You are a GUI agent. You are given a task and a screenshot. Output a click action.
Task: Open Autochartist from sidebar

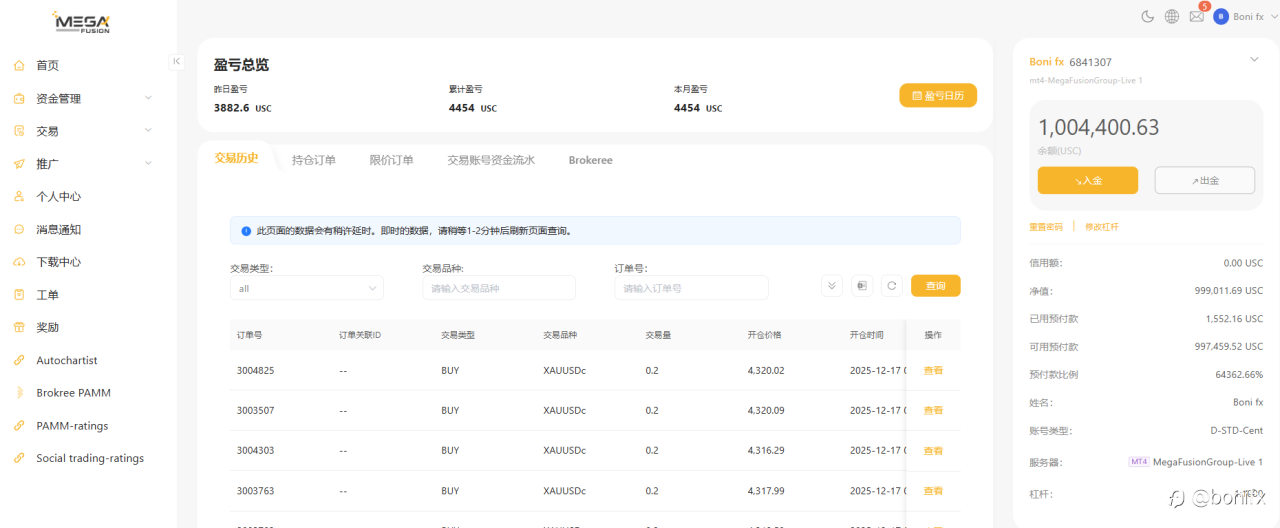tap(67, 360)
